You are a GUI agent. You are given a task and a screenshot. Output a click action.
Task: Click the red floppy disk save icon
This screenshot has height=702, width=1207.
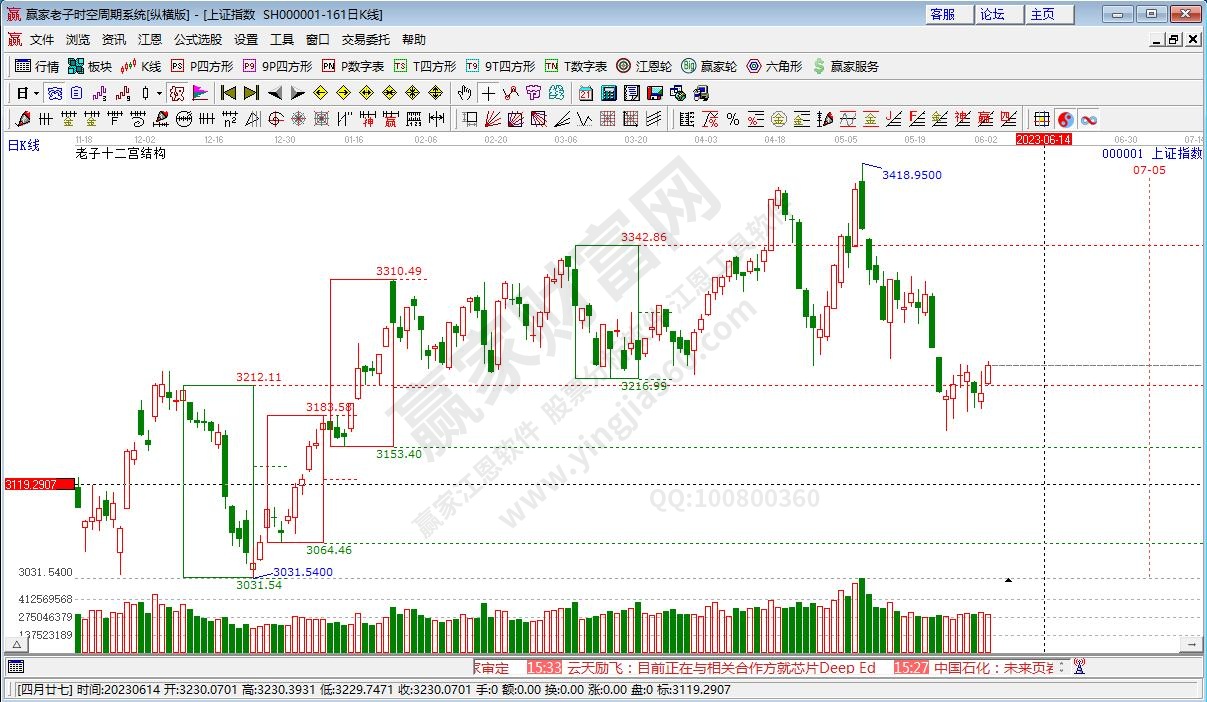coord(655,93)
